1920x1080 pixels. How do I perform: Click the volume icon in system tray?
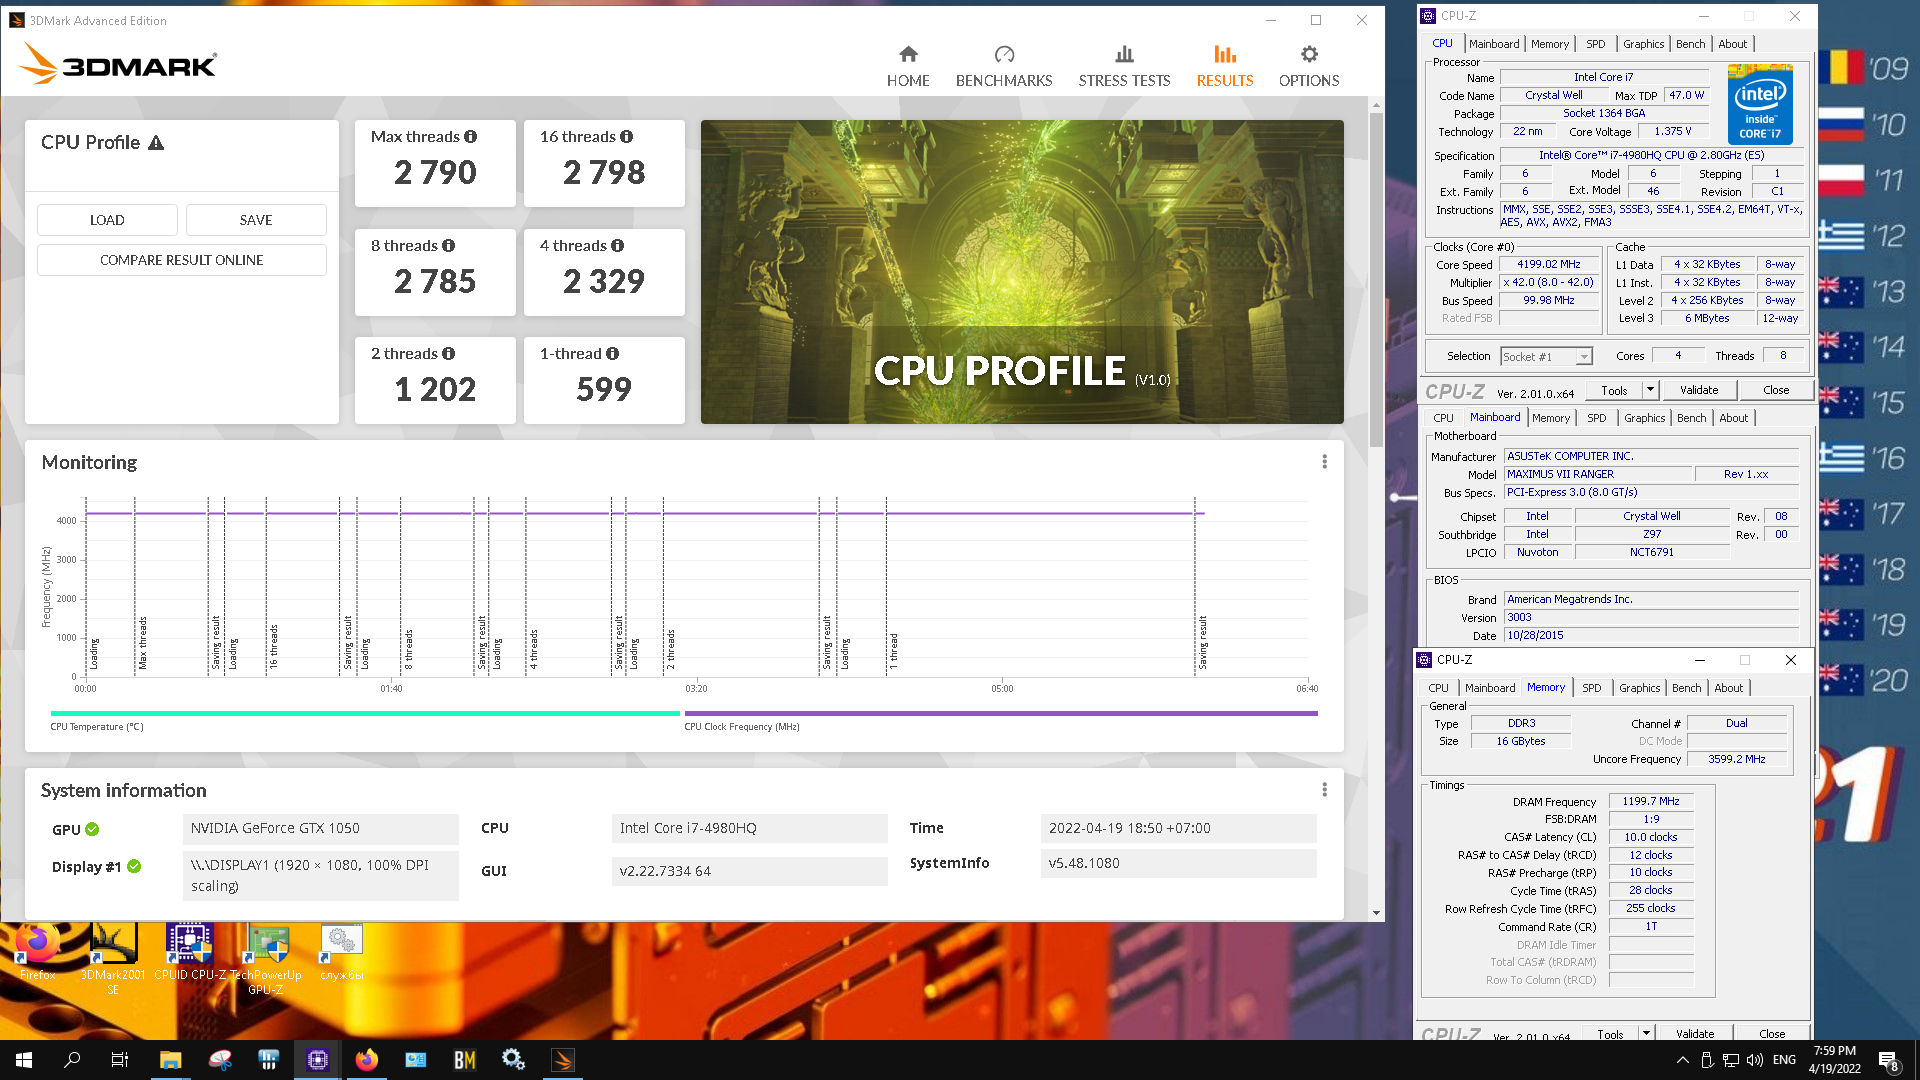[x=1755, y=1060]
